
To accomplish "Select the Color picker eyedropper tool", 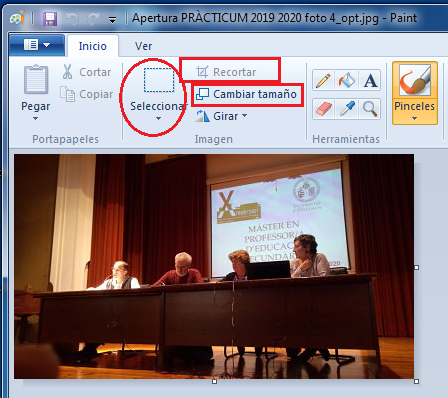I will tap(347, 109).
